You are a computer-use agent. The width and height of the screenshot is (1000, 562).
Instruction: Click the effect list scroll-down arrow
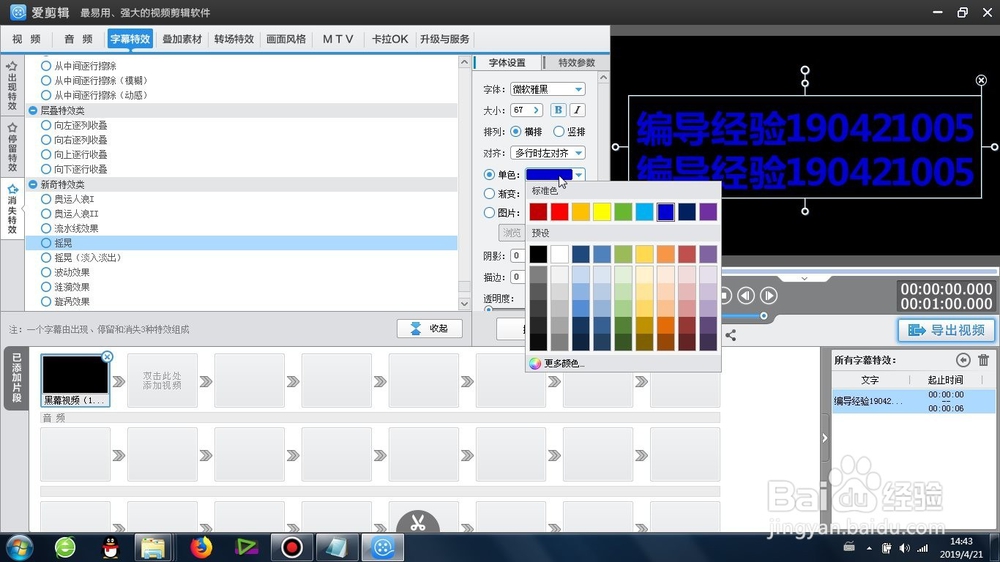[464, 304]
